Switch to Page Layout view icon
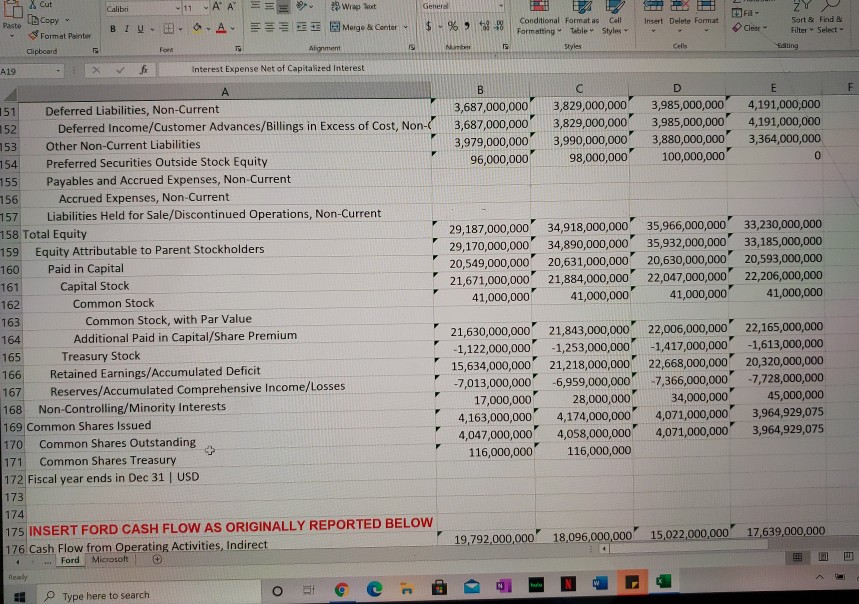Image resolution: width=859 pixels, height=604 pixels. click(x=823, y=557)
